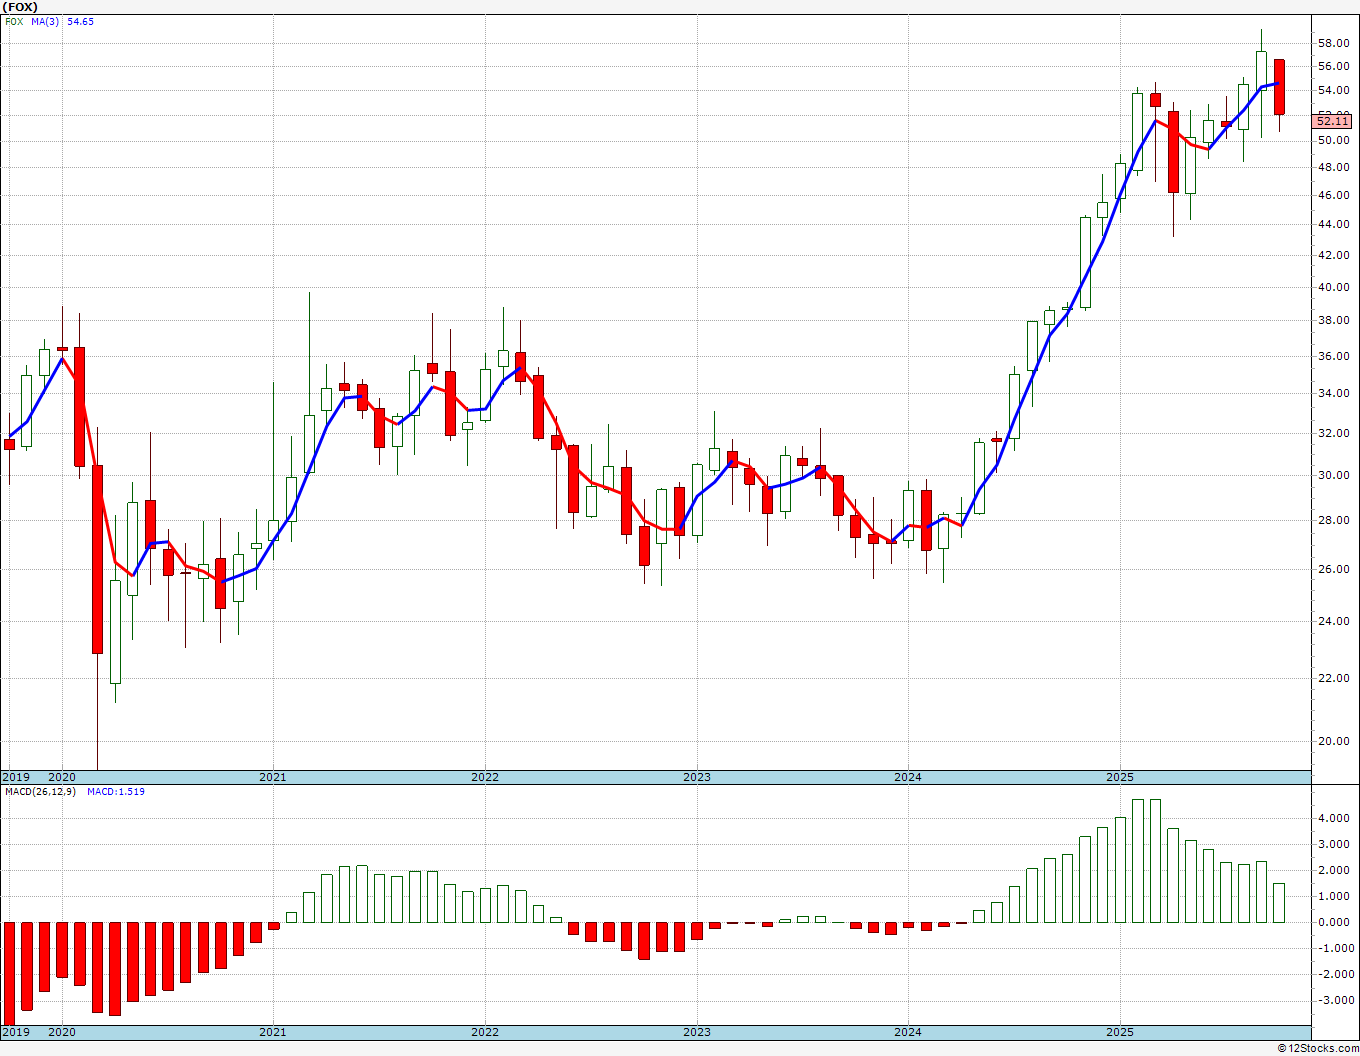Click the -3.000 MACD axis label
1360x1056 pixels.
click(1333, 1001)
